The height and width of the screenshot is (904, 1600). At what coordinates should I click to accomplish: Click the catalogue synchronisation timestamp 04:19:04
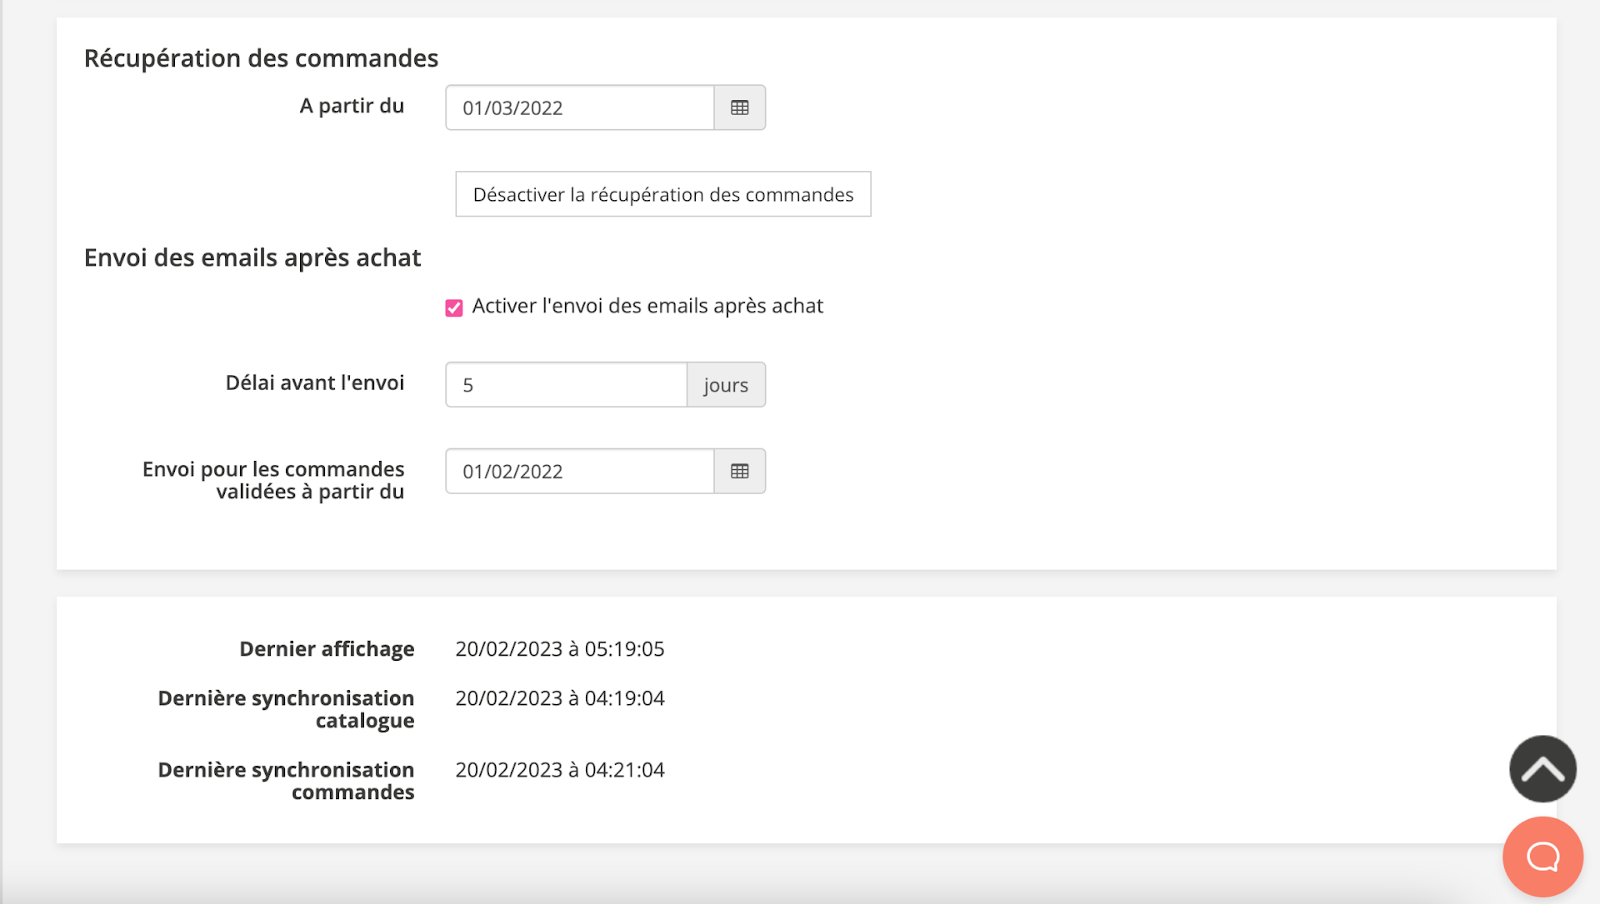tap(559, 698)
